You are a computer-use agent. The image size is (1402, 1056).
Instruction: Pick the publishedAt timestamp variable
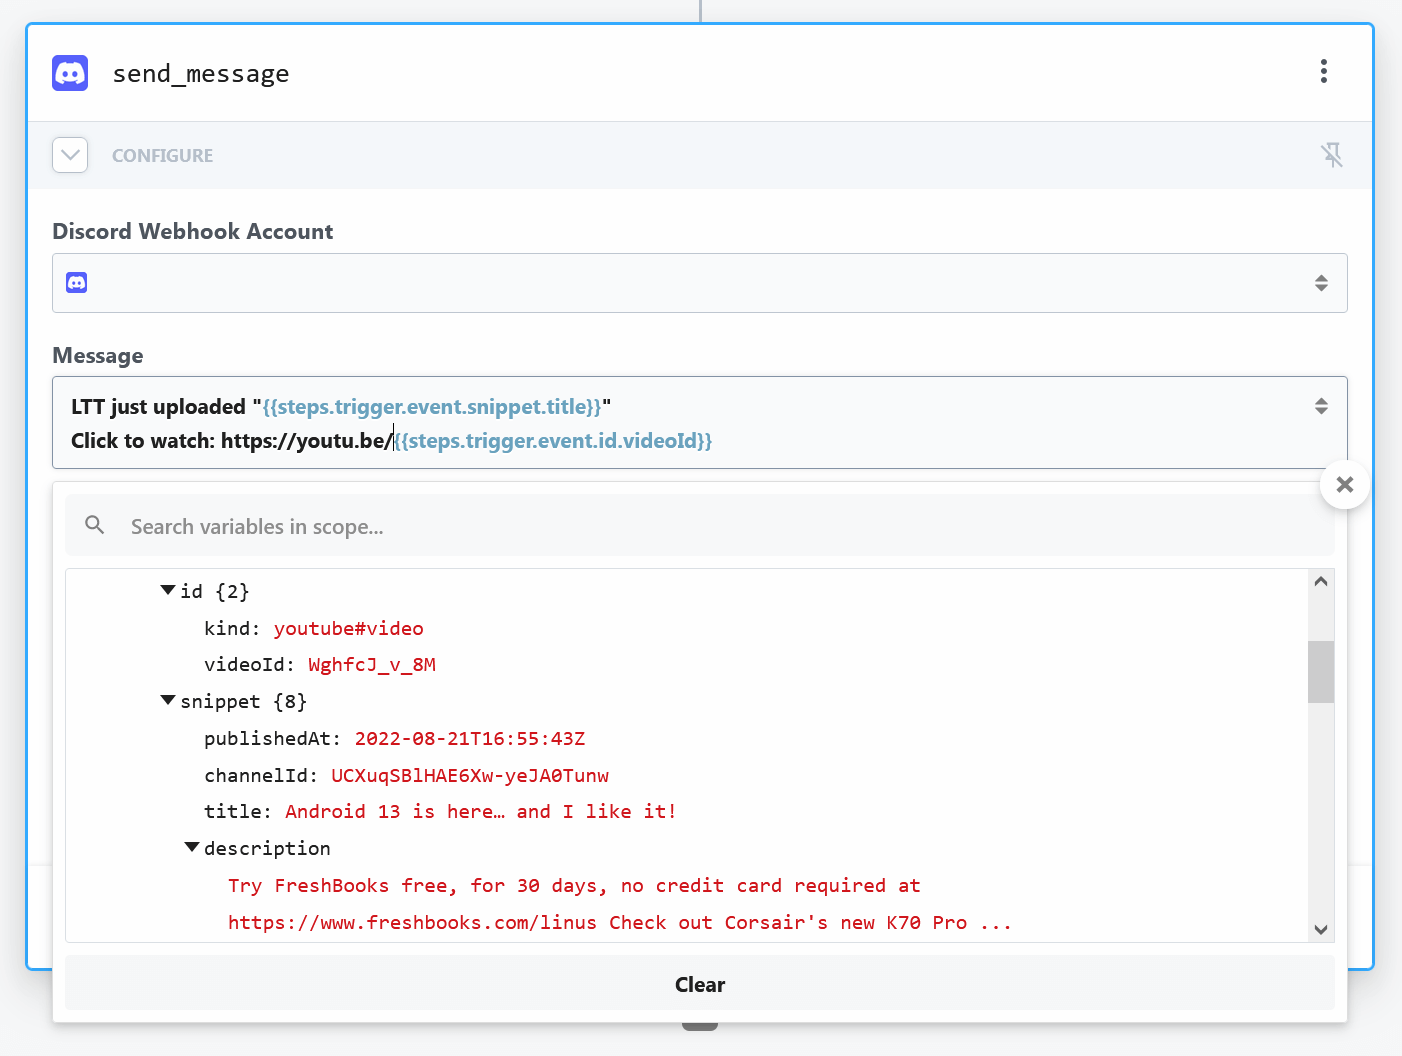point(469,739)
